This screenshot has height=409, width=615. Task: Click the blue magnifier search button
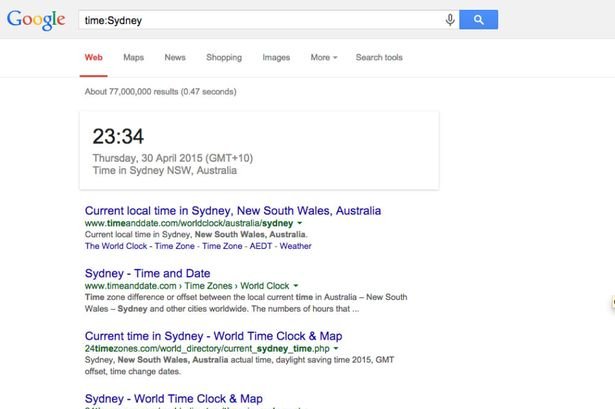click(479, 20)
